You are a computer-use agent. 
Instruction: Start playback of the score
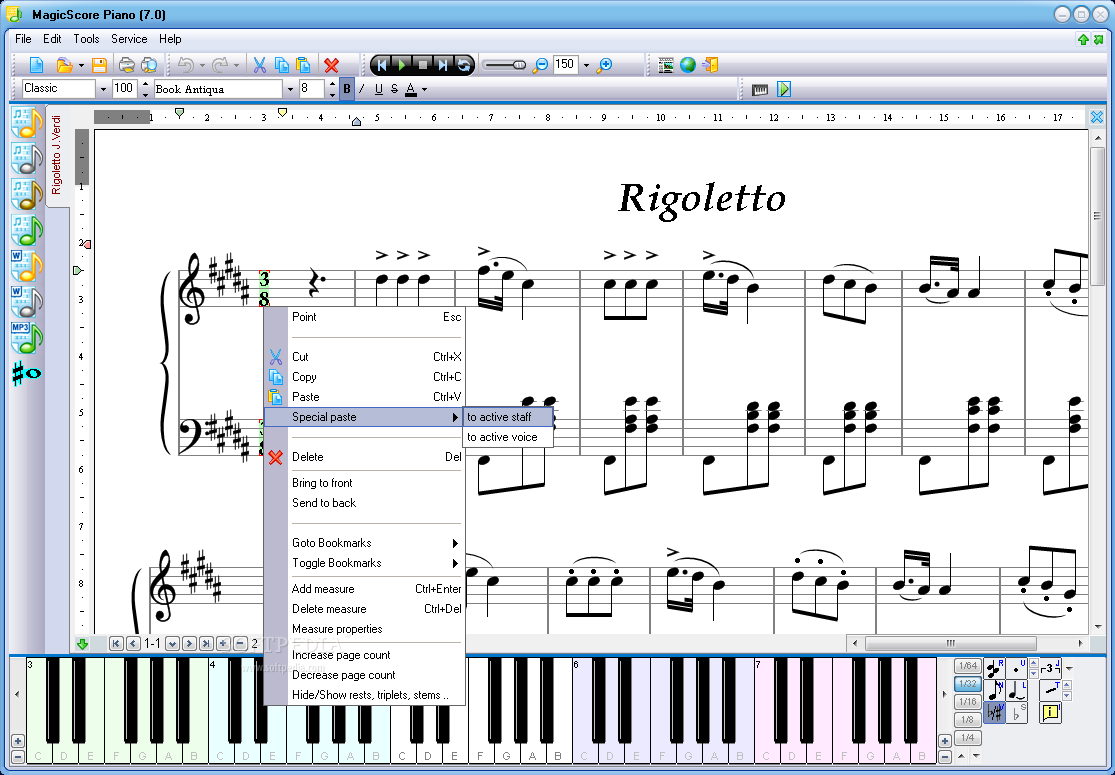(x=402, y=65)
